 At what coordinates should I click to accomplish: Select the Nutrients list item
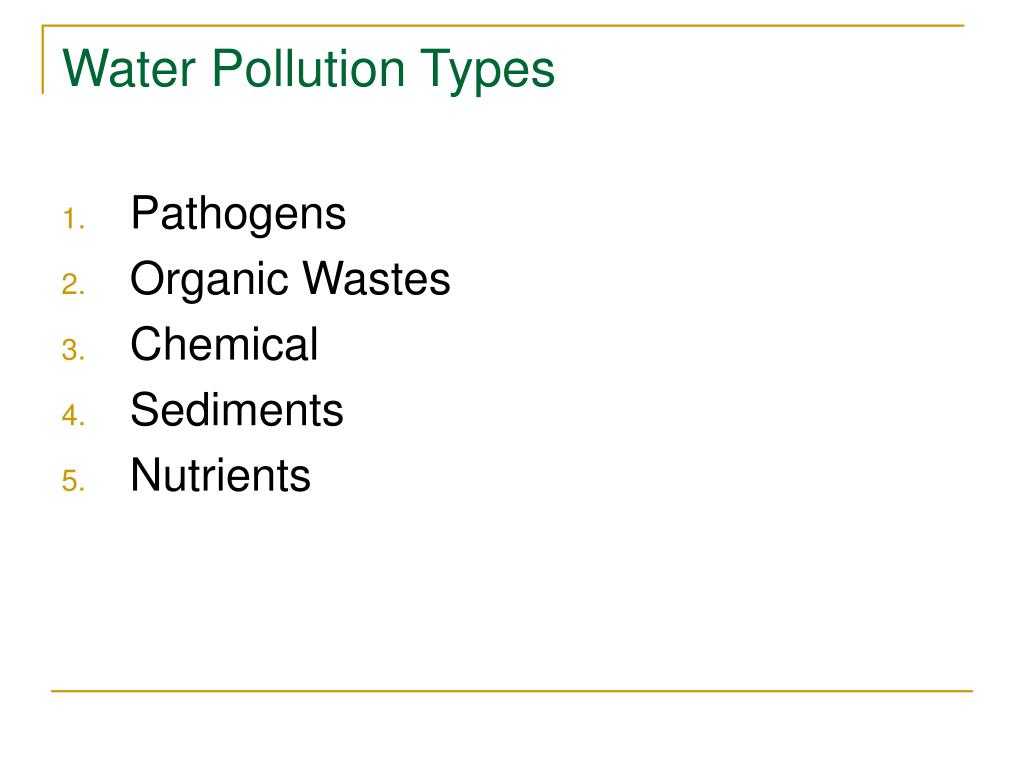[220, 475]
